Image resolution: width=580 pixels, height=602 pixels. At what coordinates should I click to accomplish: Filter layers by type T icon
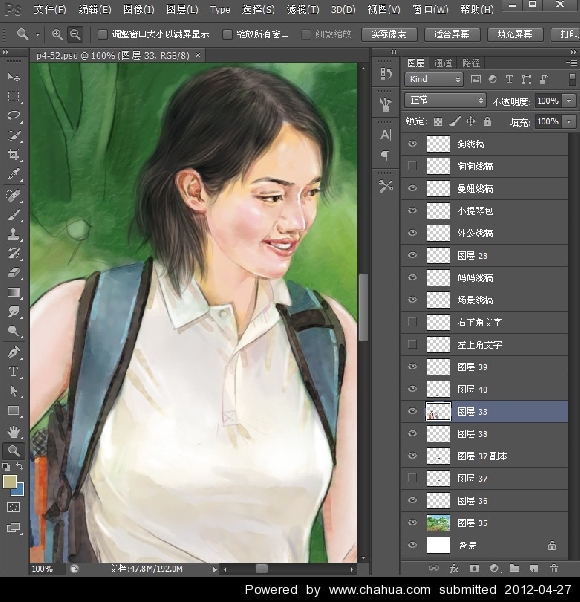coord(509,79)
